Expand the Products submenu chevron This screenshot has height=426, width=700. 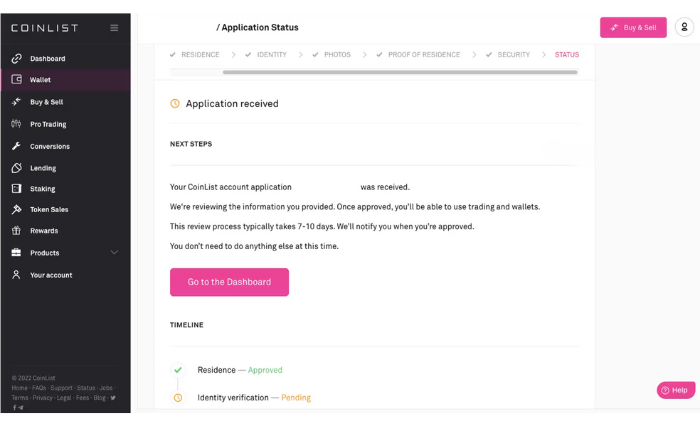[114, 252]
